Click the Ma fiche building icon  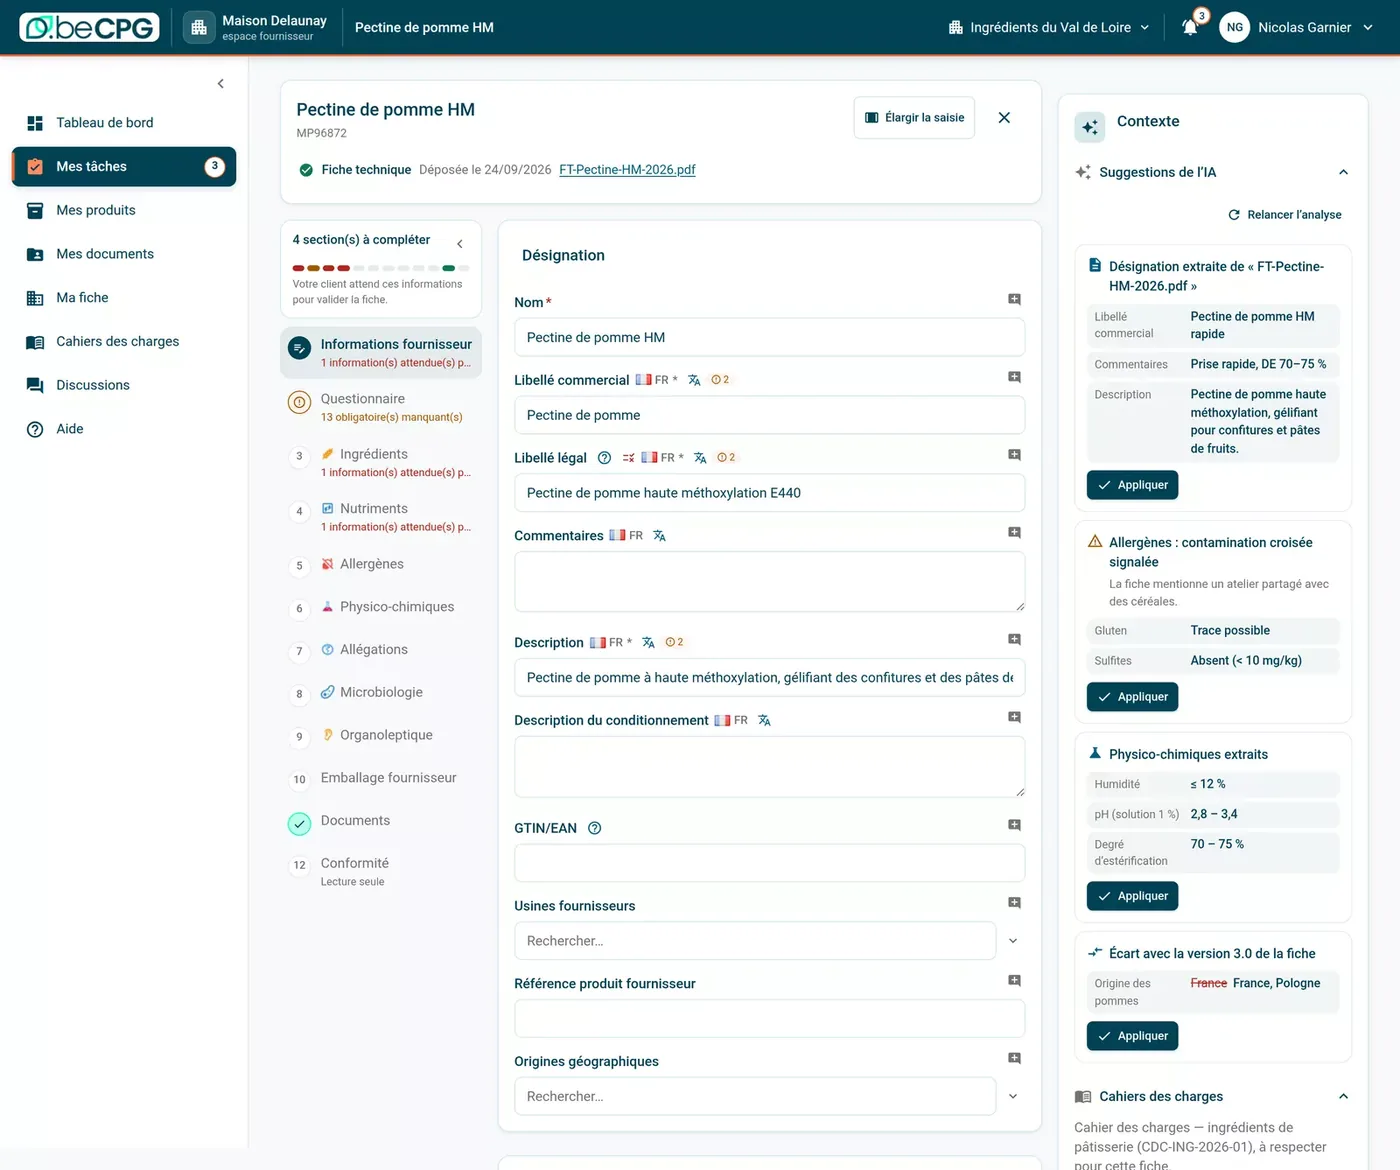tap(35, 298)
